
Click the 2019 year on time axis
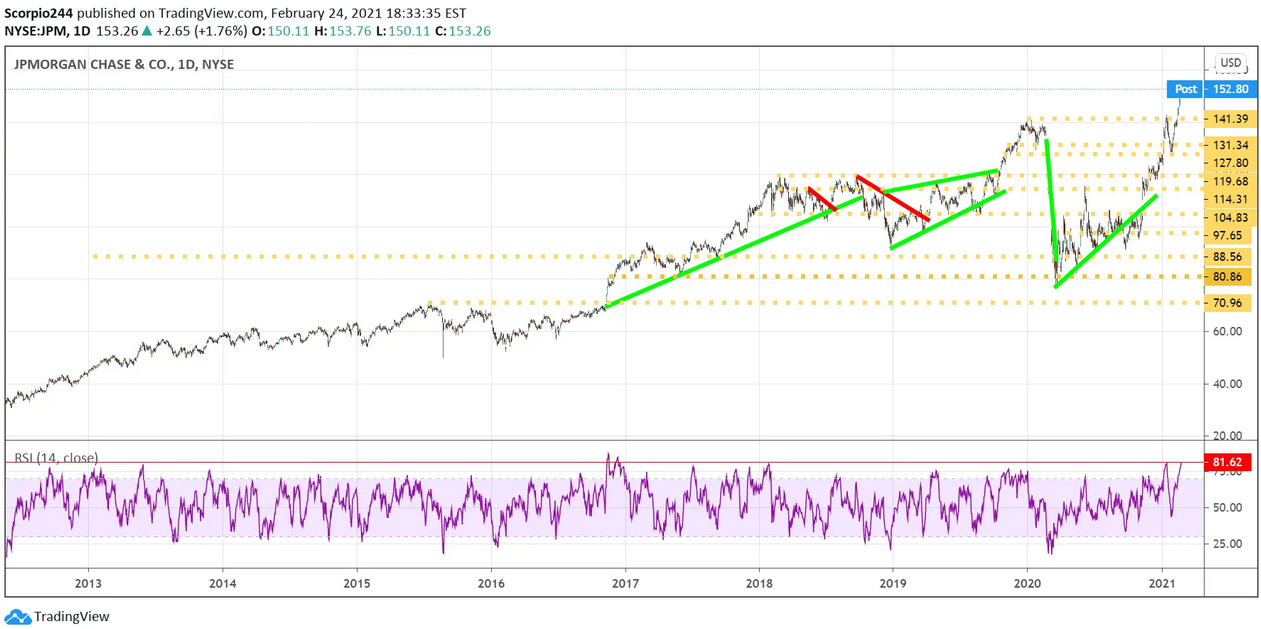pos(893,582)
